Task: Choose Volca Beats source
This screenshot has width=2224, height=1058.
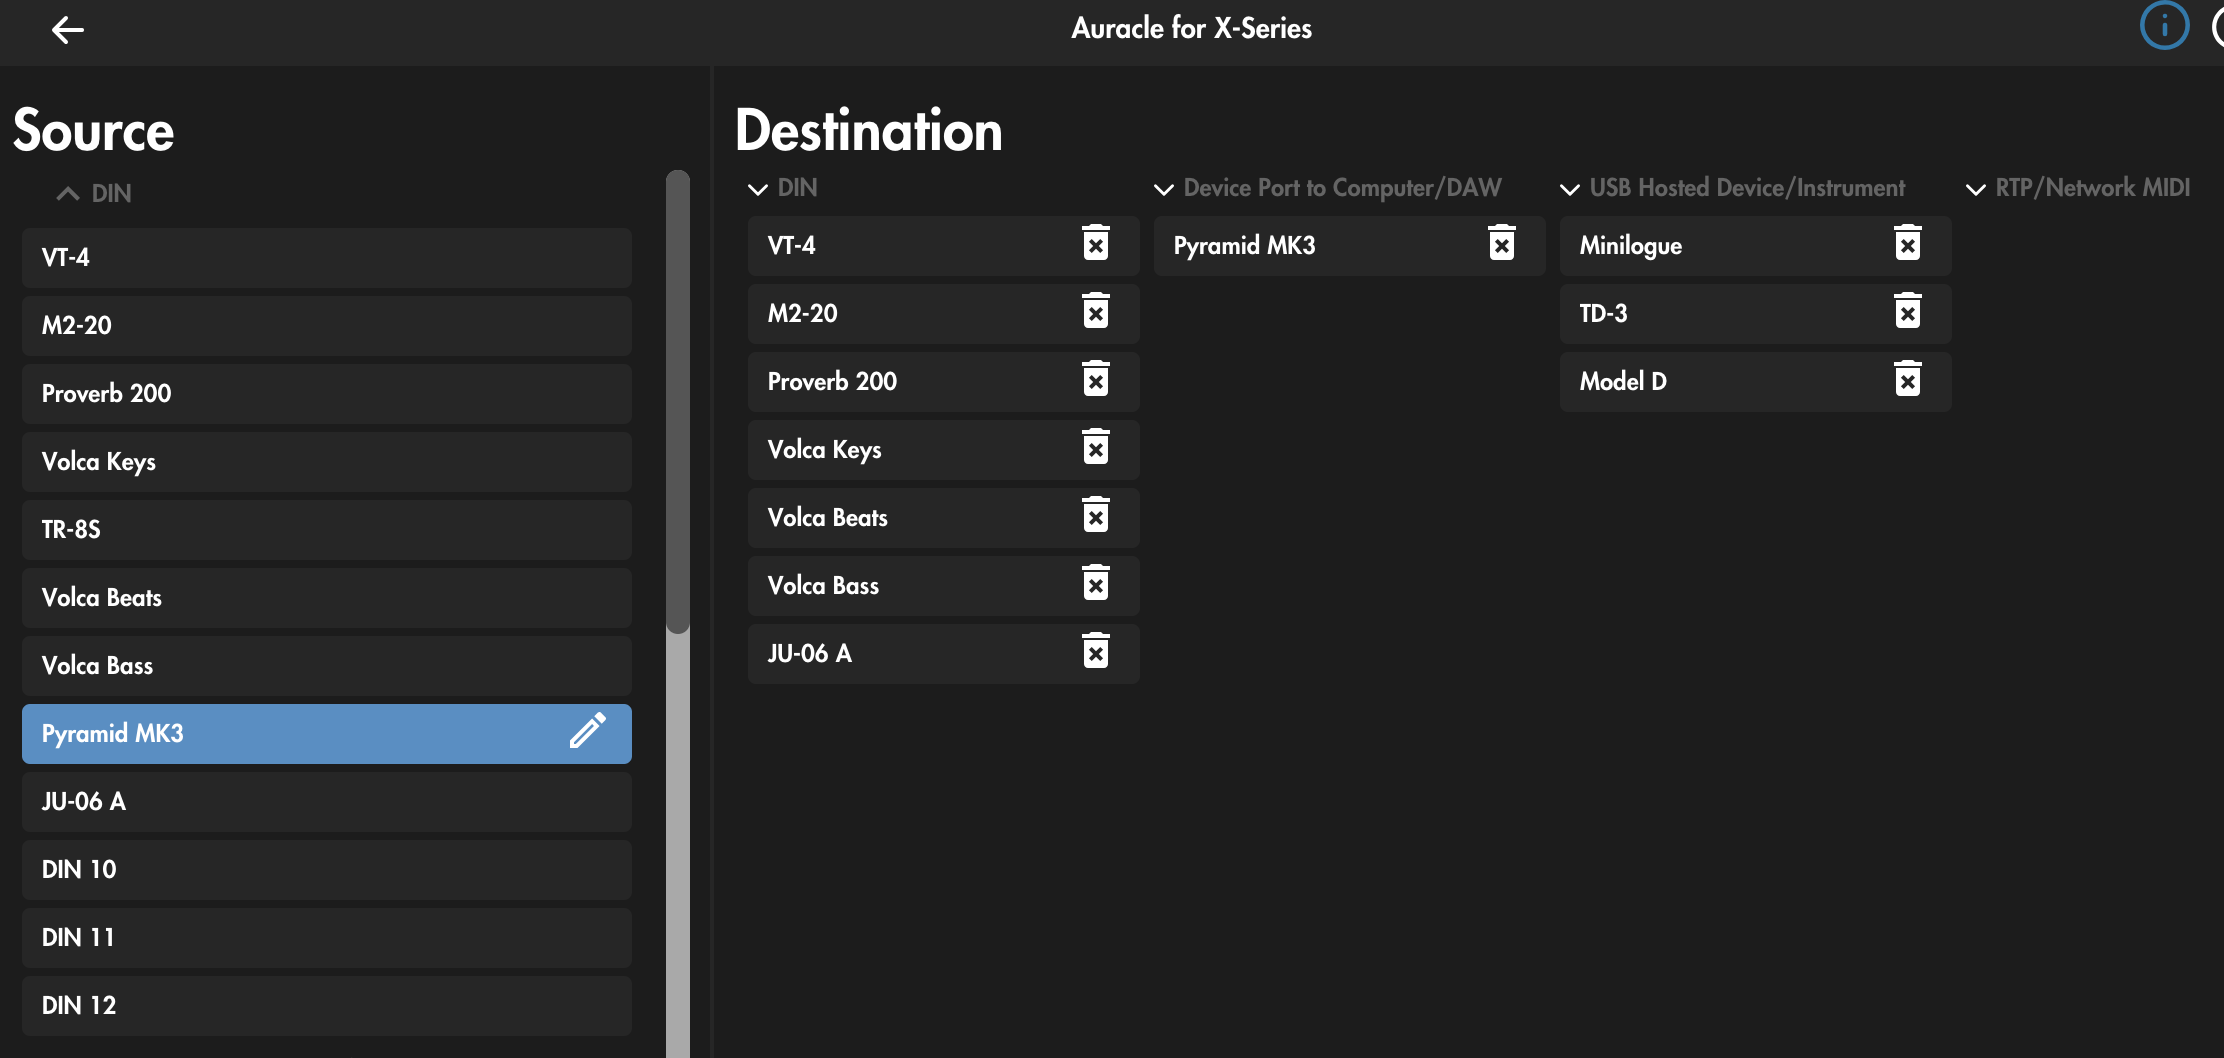Action: (327, 598)
